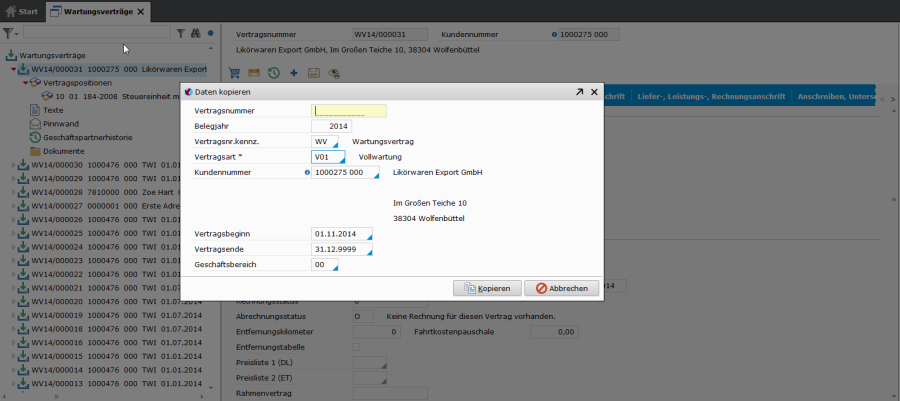Focus the tree filter search field

click(x=97, y=32)
